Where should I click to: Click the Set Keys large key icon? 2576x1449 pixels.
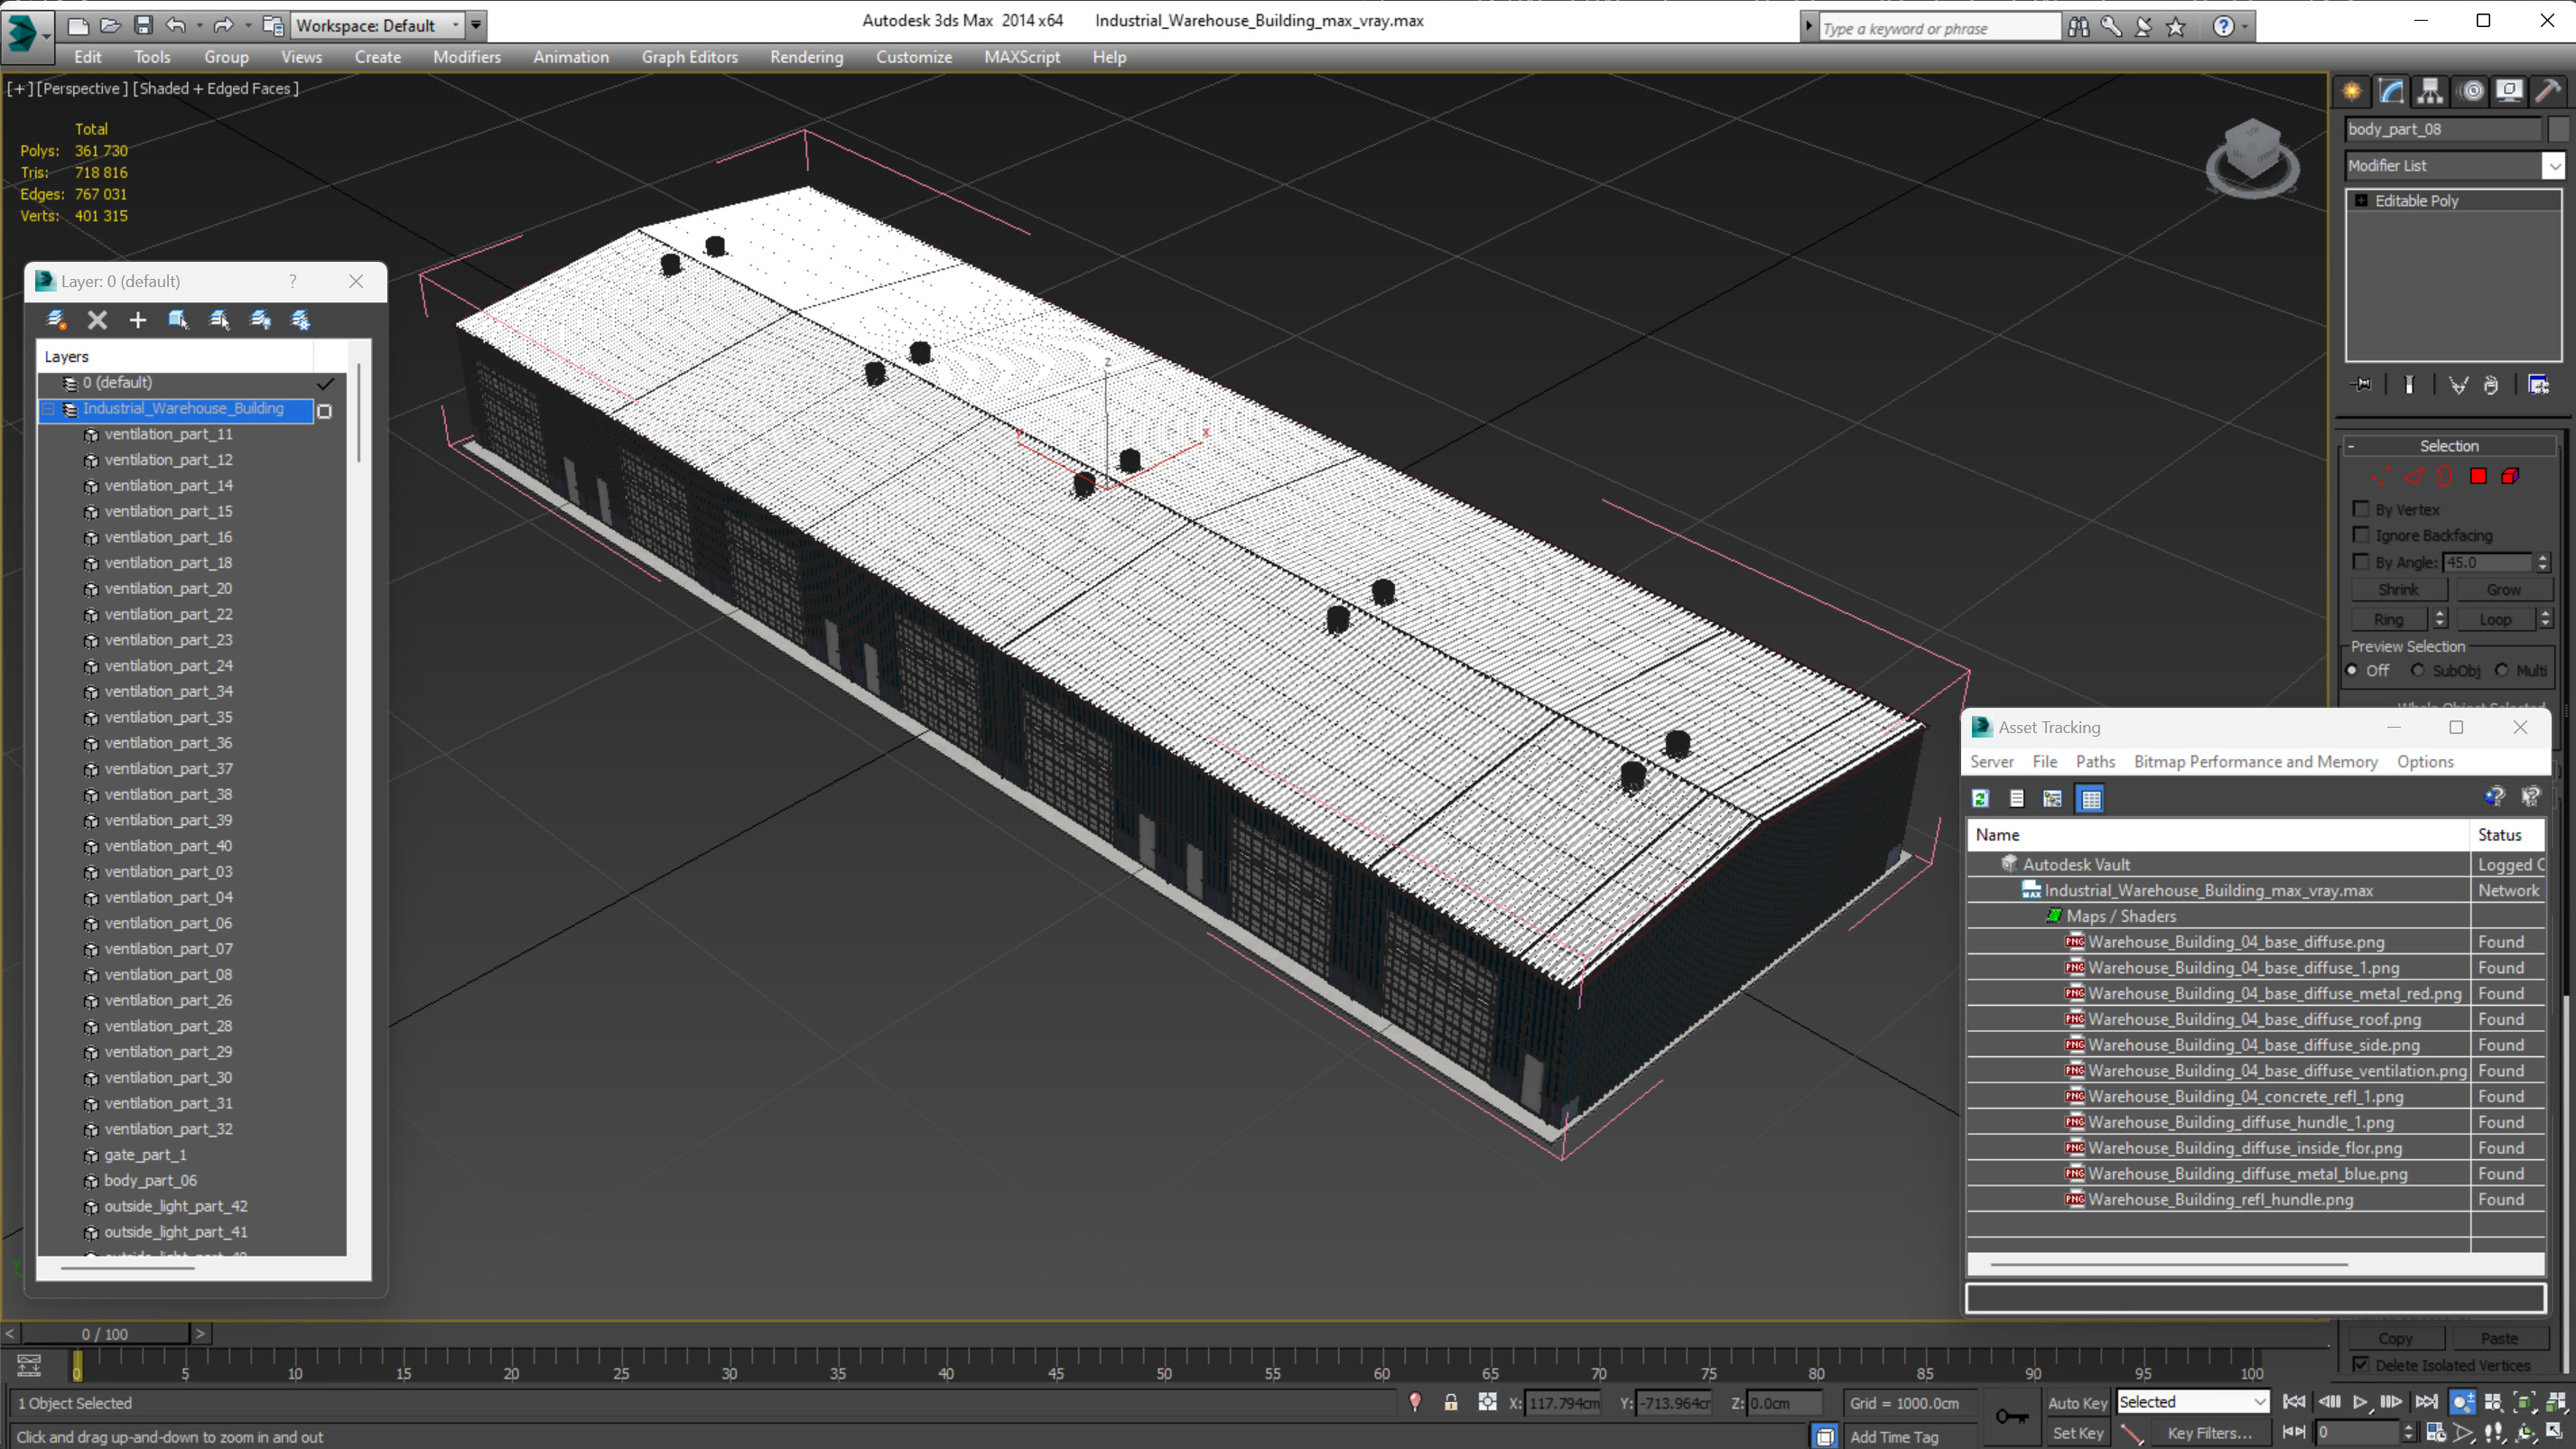point(2012,1416)
